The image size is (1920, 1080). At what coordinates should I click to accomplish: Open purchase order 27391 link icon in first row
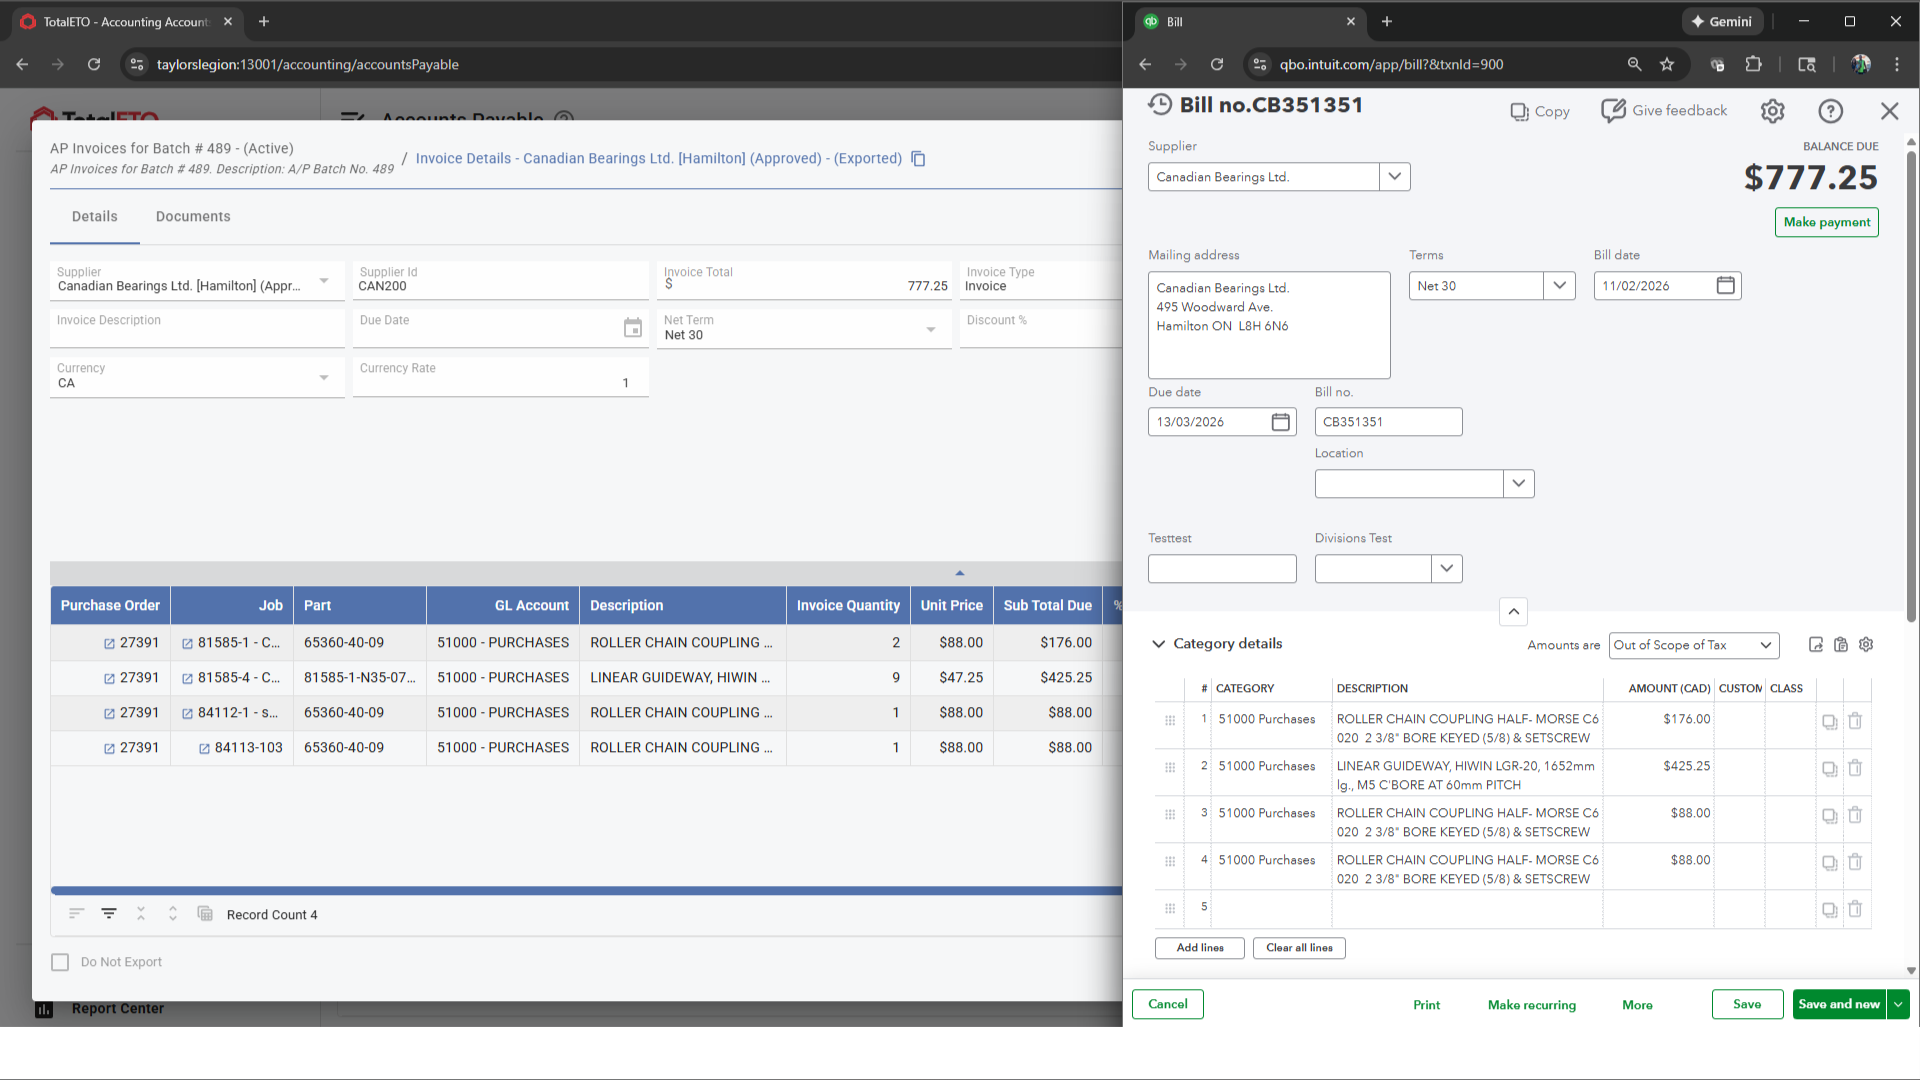coord(110,644)
